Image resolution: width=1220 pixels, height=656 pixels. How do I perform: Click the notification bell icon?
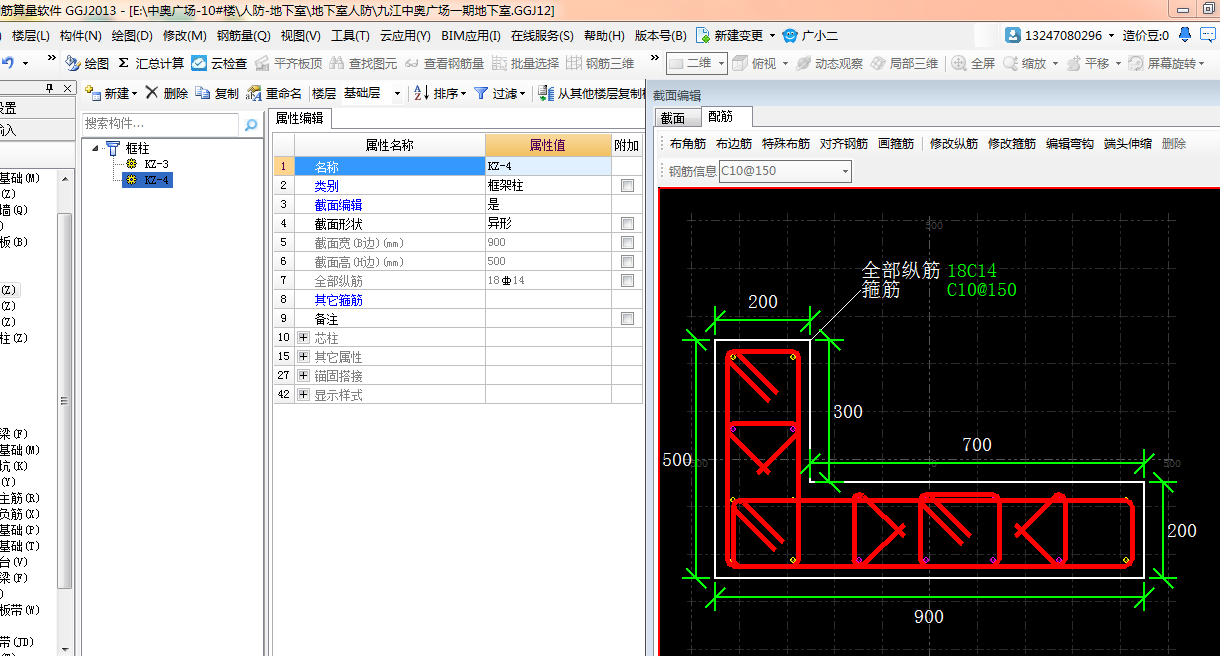click(1185, 35)
